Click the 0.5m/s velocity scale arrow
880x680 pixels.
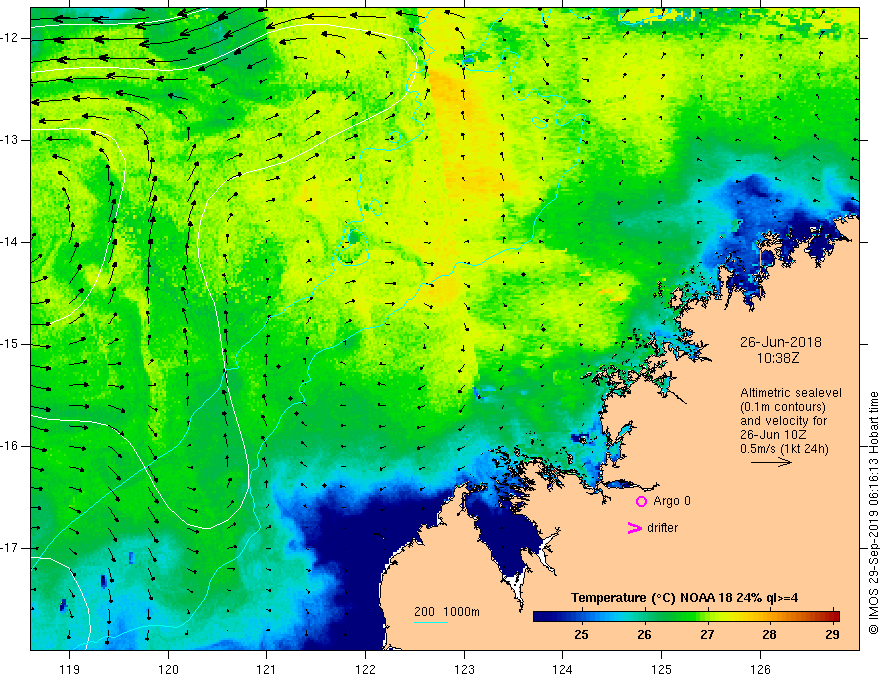(x=771, y=462)
